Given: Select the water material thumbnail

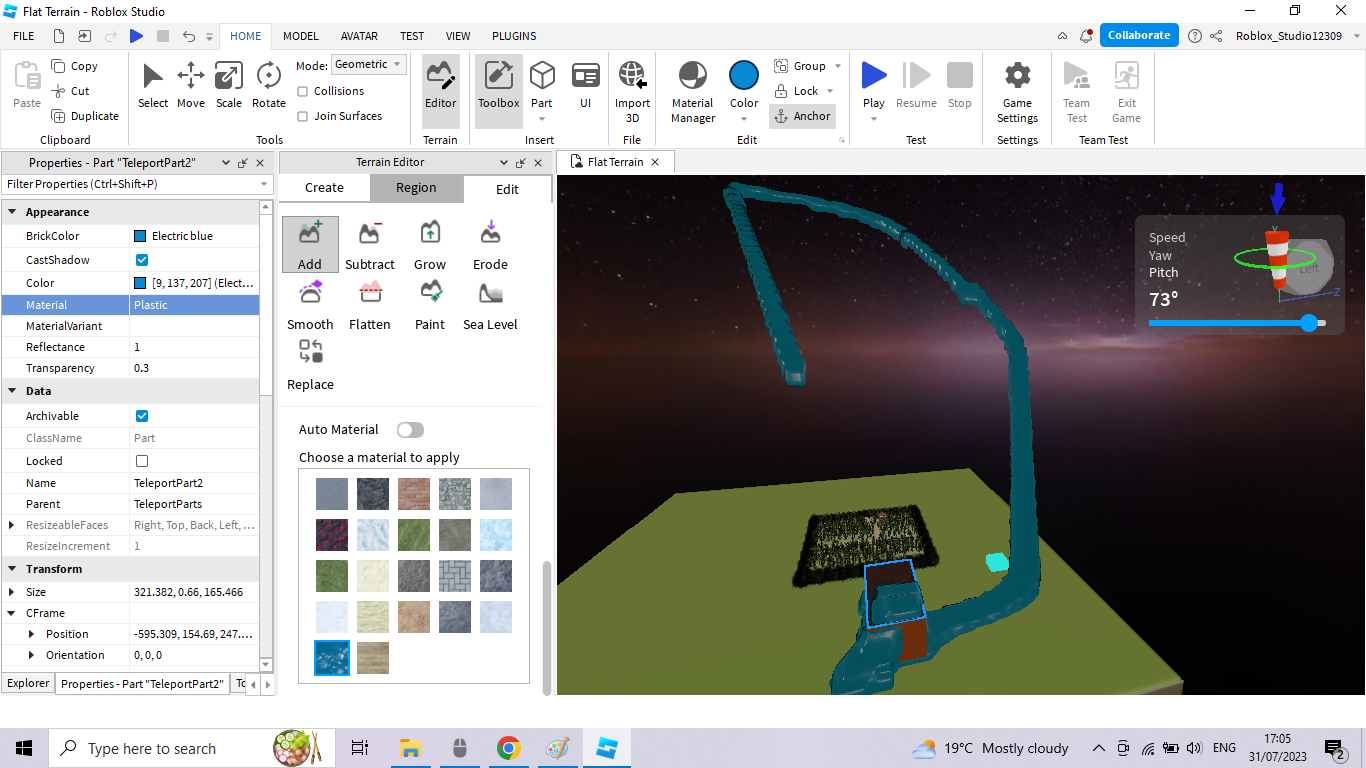Looking at the screenshot, I should 332,658.
